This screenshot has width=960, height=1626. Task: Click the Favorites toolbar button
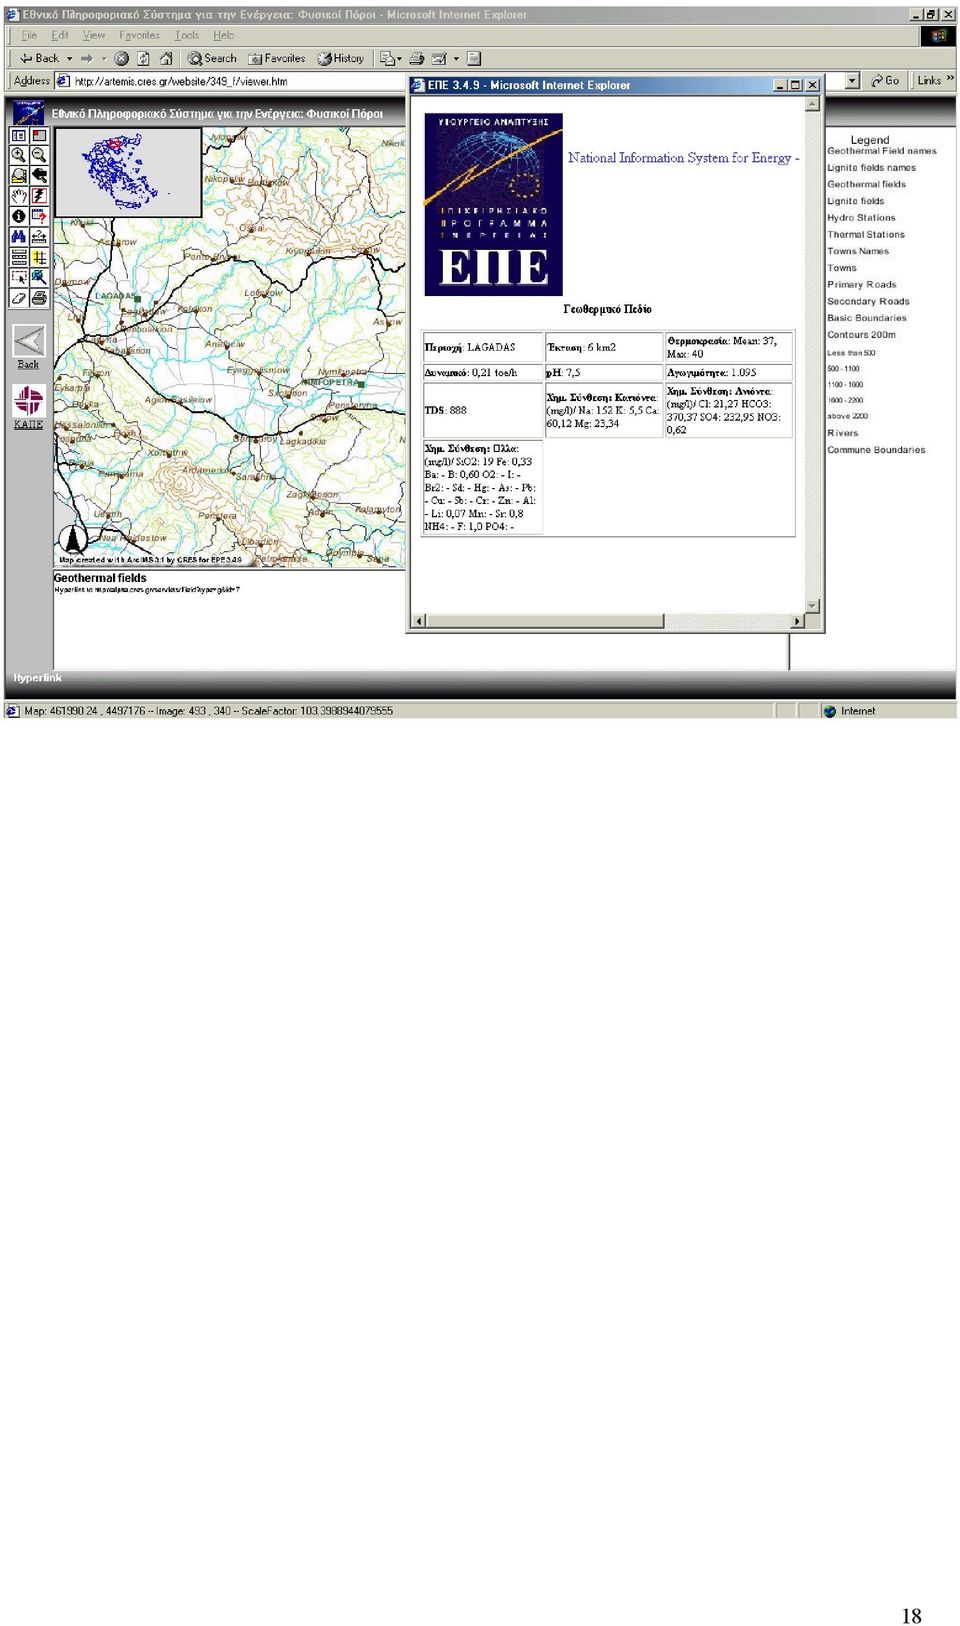coord(277,59)
